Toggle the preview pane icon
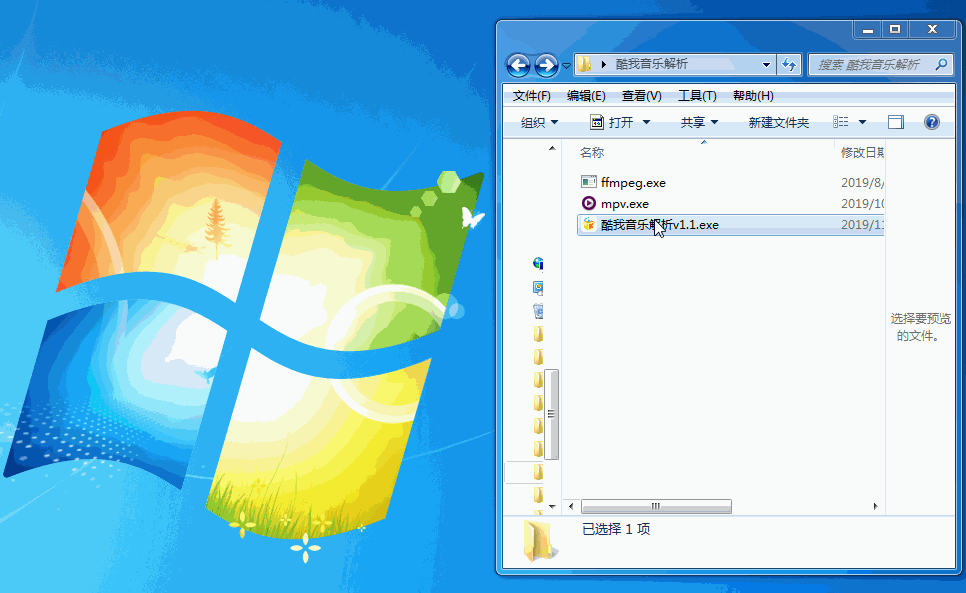The height and width of the screenshot is (593, 966). pos(896,122)
